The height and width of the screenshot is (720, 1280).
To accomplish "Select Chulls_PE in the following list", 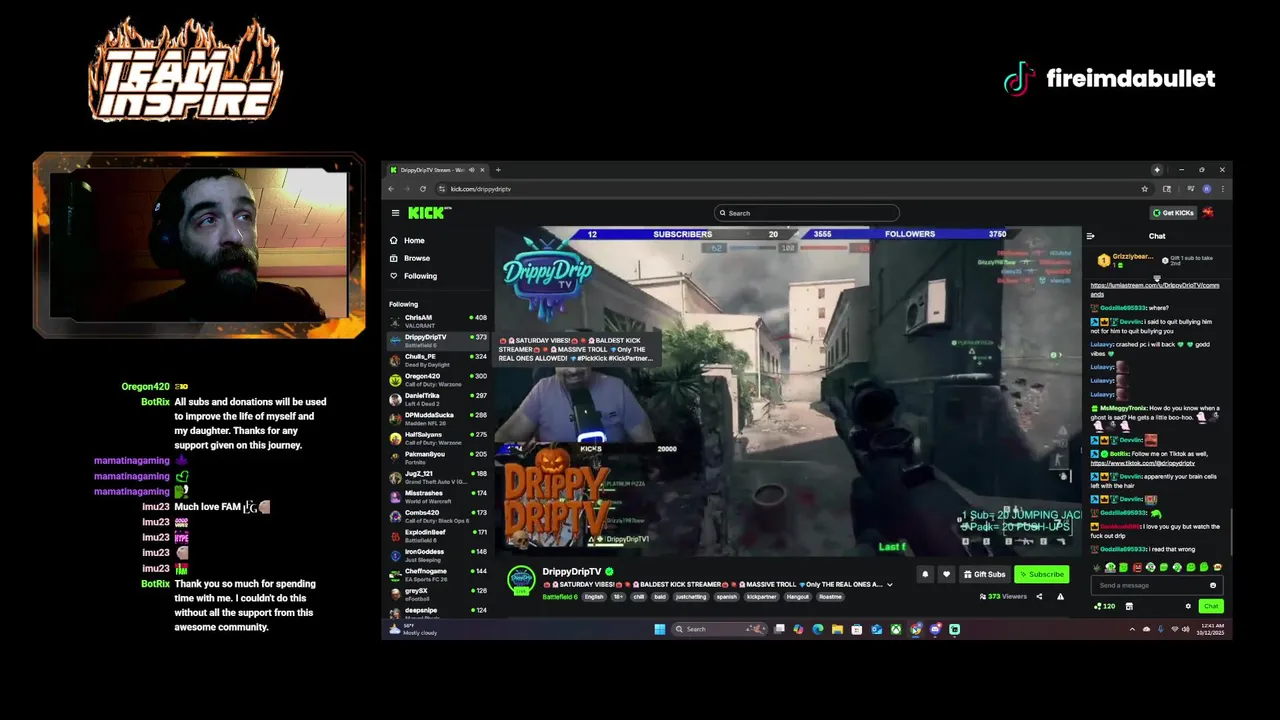I will pyautogui.click(x=438, y=360).
